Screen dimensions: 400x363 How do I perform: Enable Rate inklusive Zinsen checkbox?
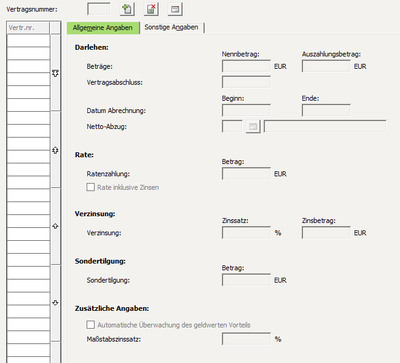[x=90, y=187]
